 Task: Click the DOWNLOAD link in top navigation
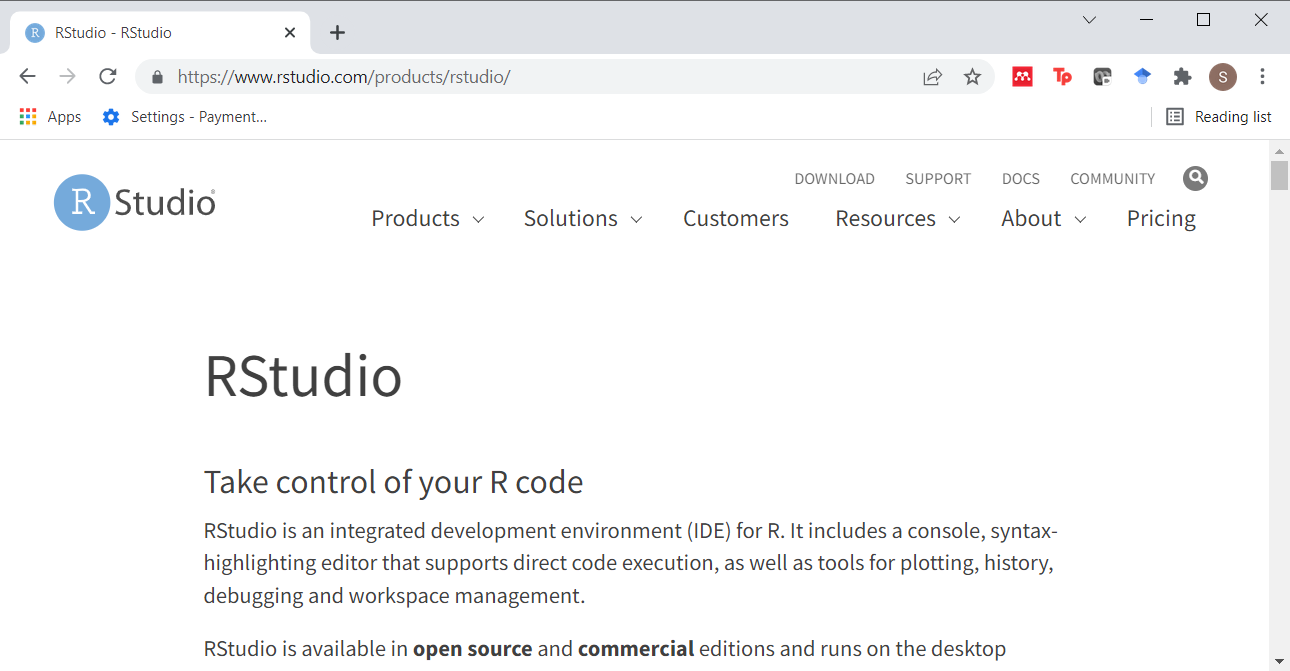click(x=834, y=179)
